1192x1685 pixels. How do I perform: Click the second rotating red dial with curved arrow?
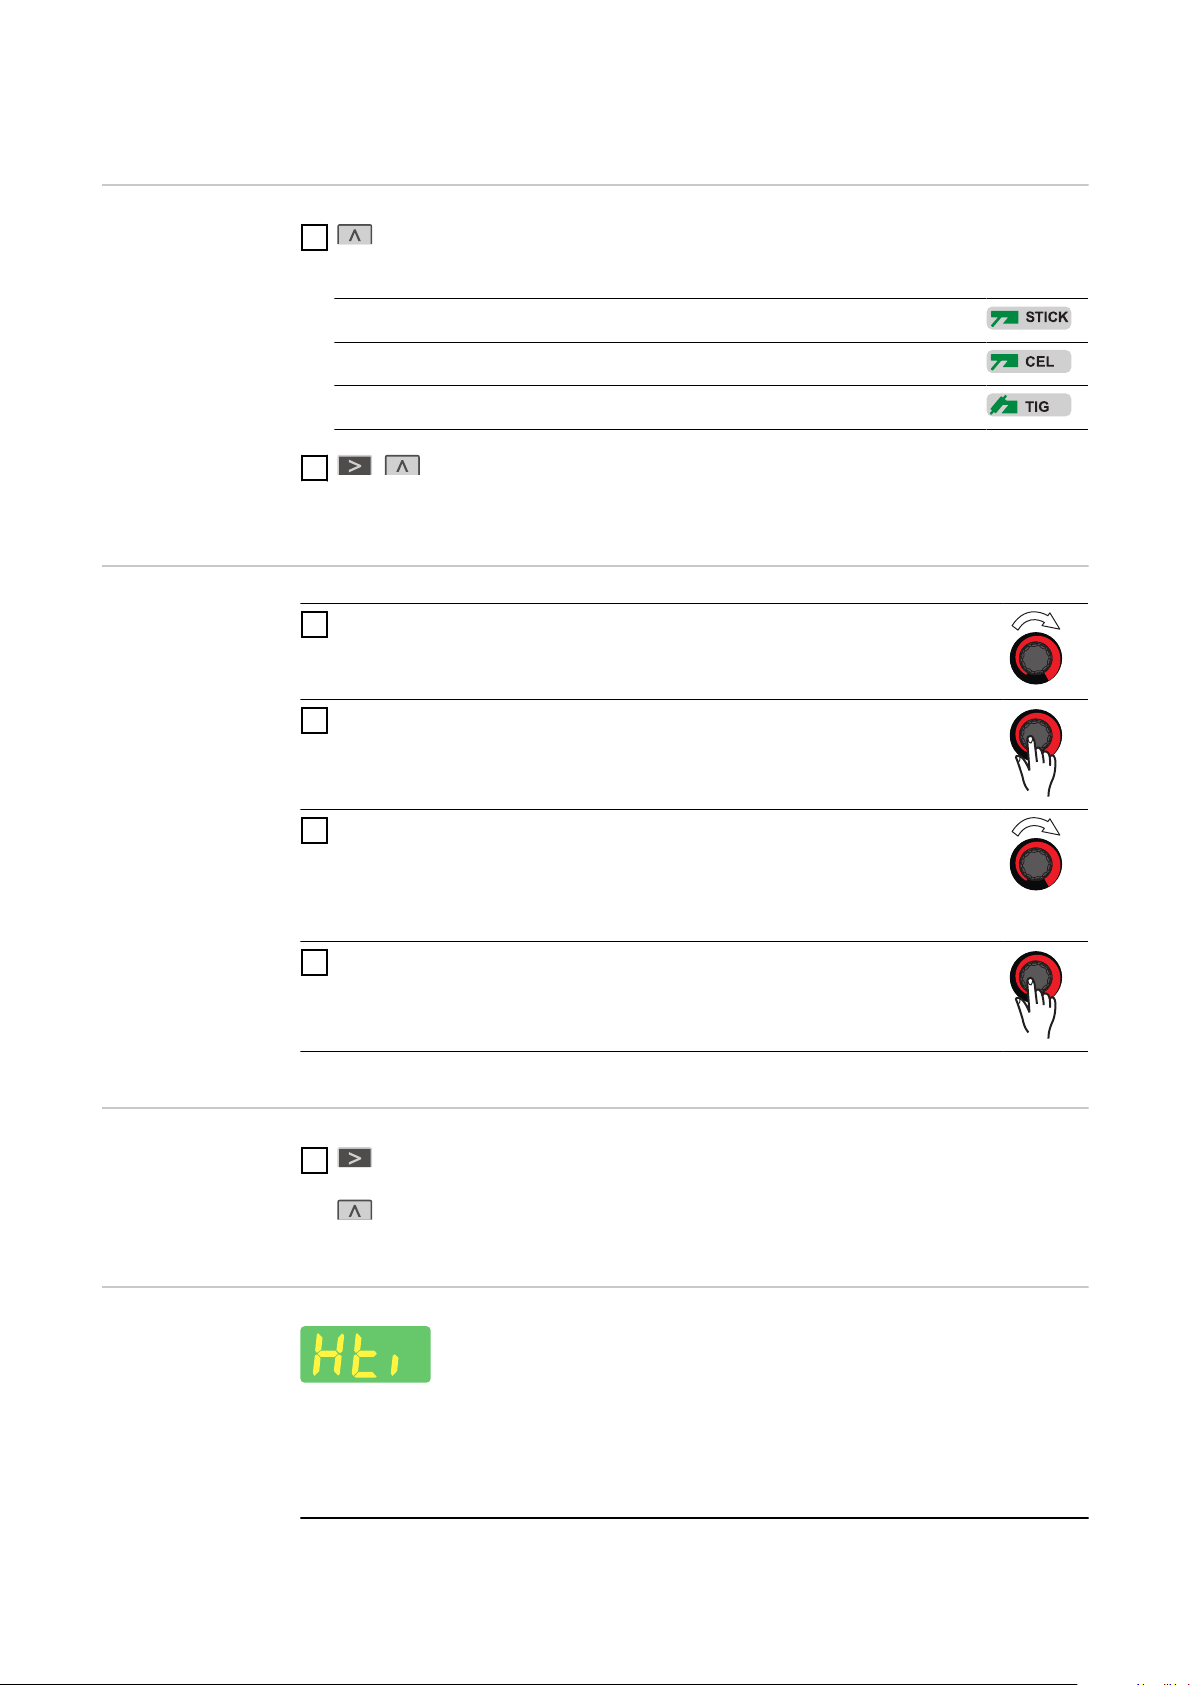click(x=1036, y=853)
